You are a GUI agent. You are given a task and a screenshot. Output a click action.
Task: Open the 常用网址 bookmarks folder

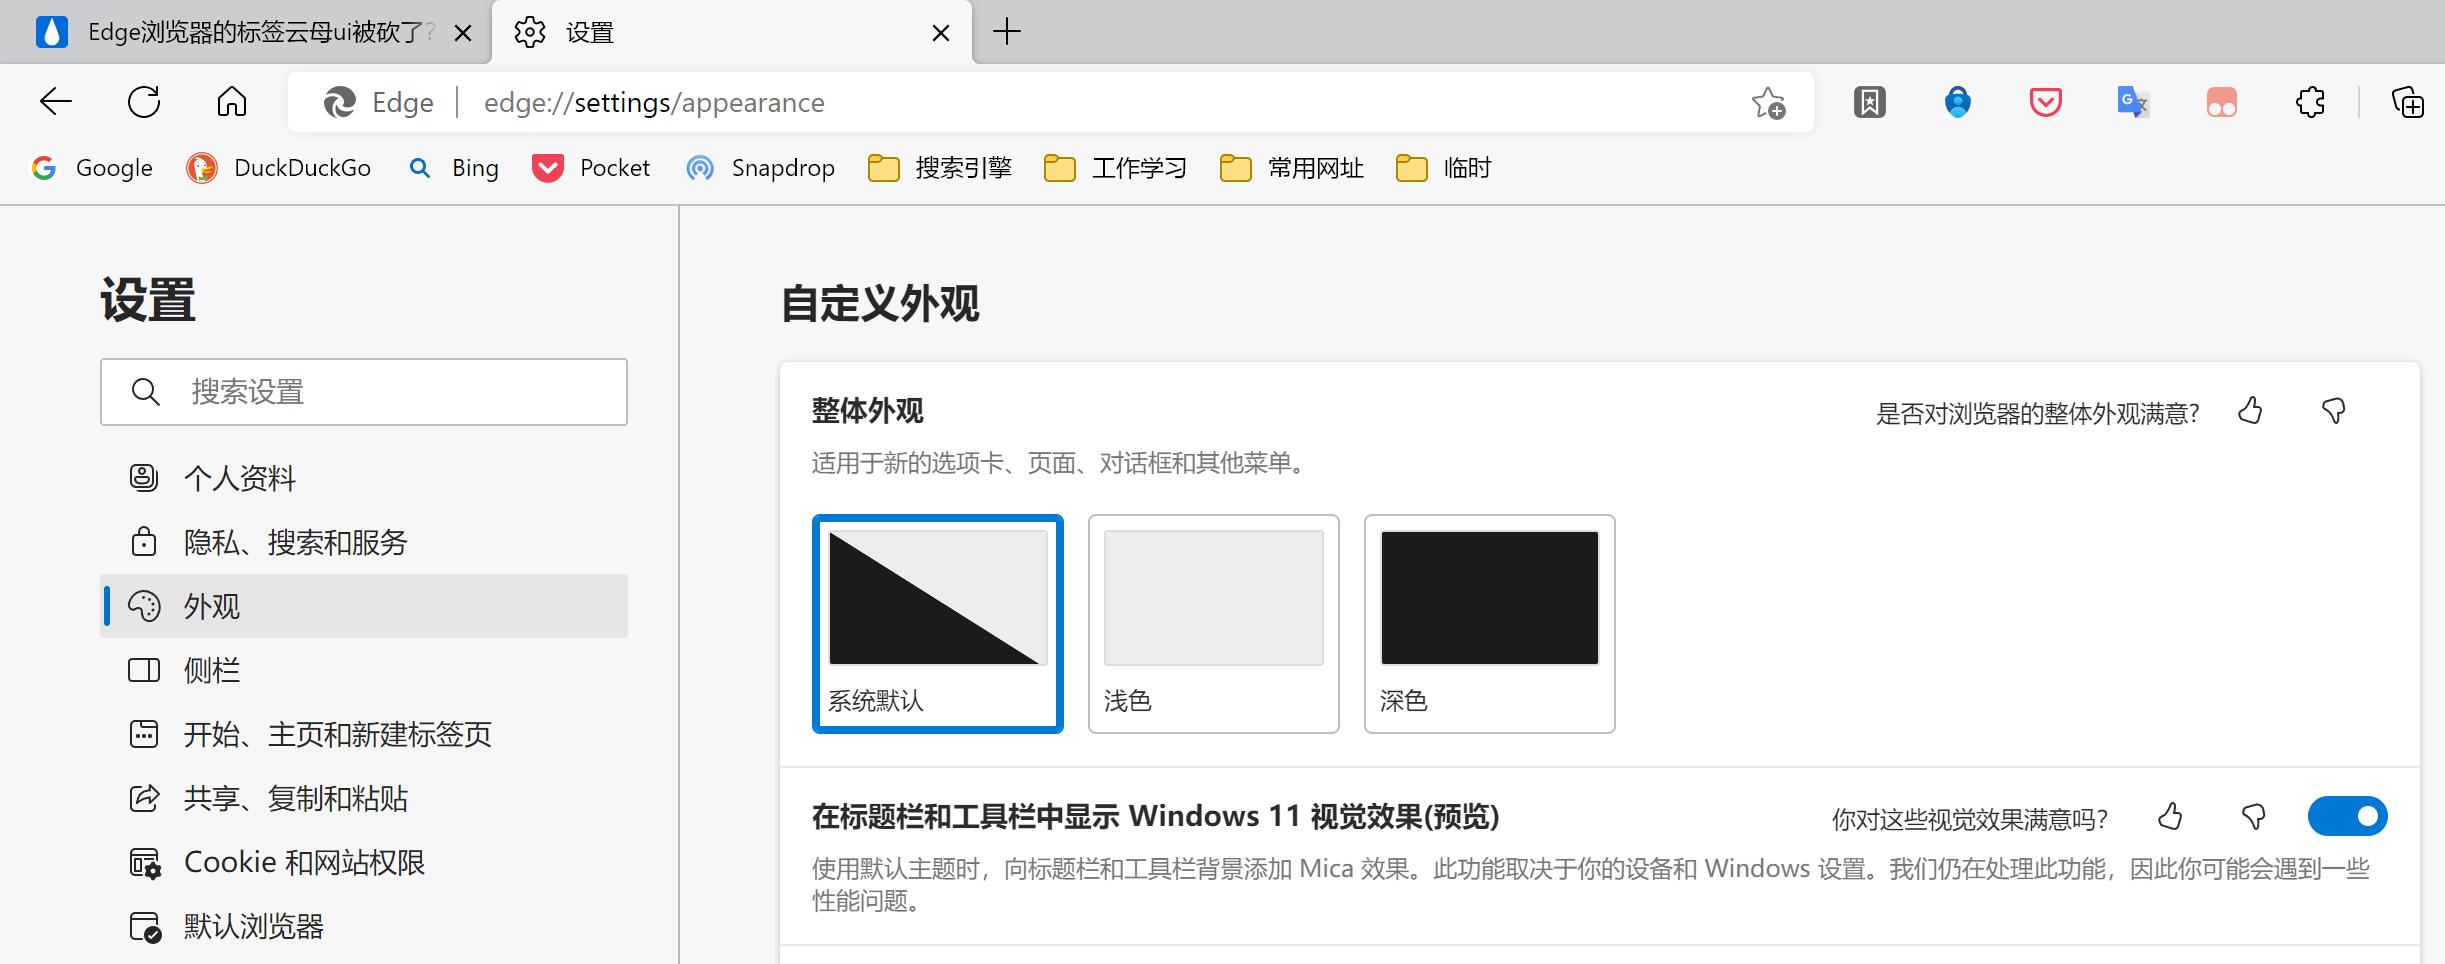[x=1292, y=168]
